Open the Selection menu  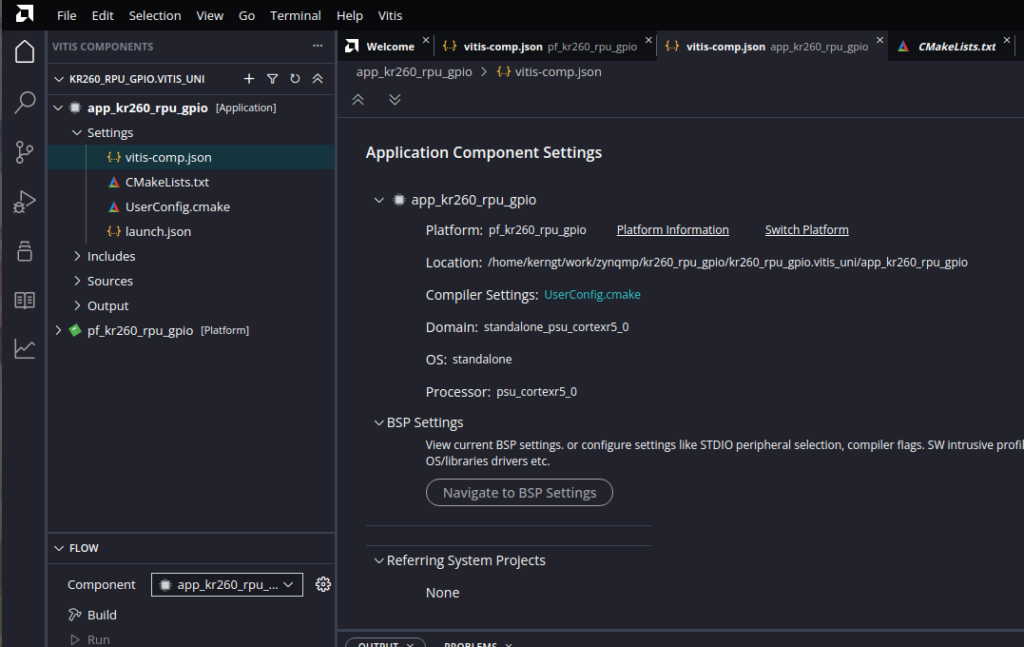tap(155, 15)
